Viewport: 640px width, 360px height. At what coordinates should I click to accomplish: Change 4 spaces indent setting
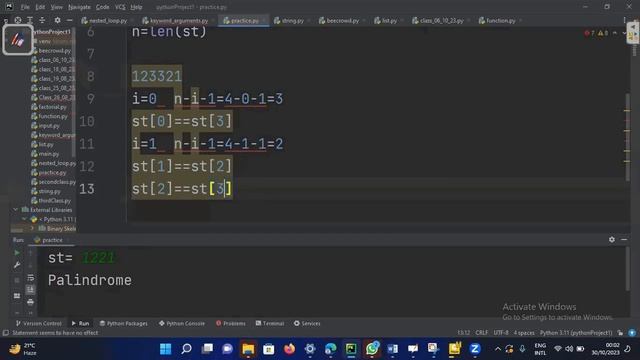(524, 333)
